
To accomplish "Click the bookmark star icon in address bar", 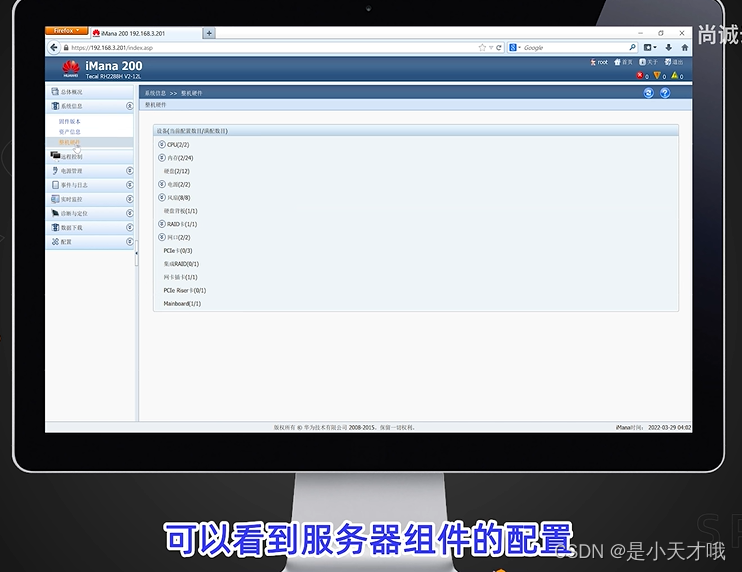I will [x=482, y=47].
